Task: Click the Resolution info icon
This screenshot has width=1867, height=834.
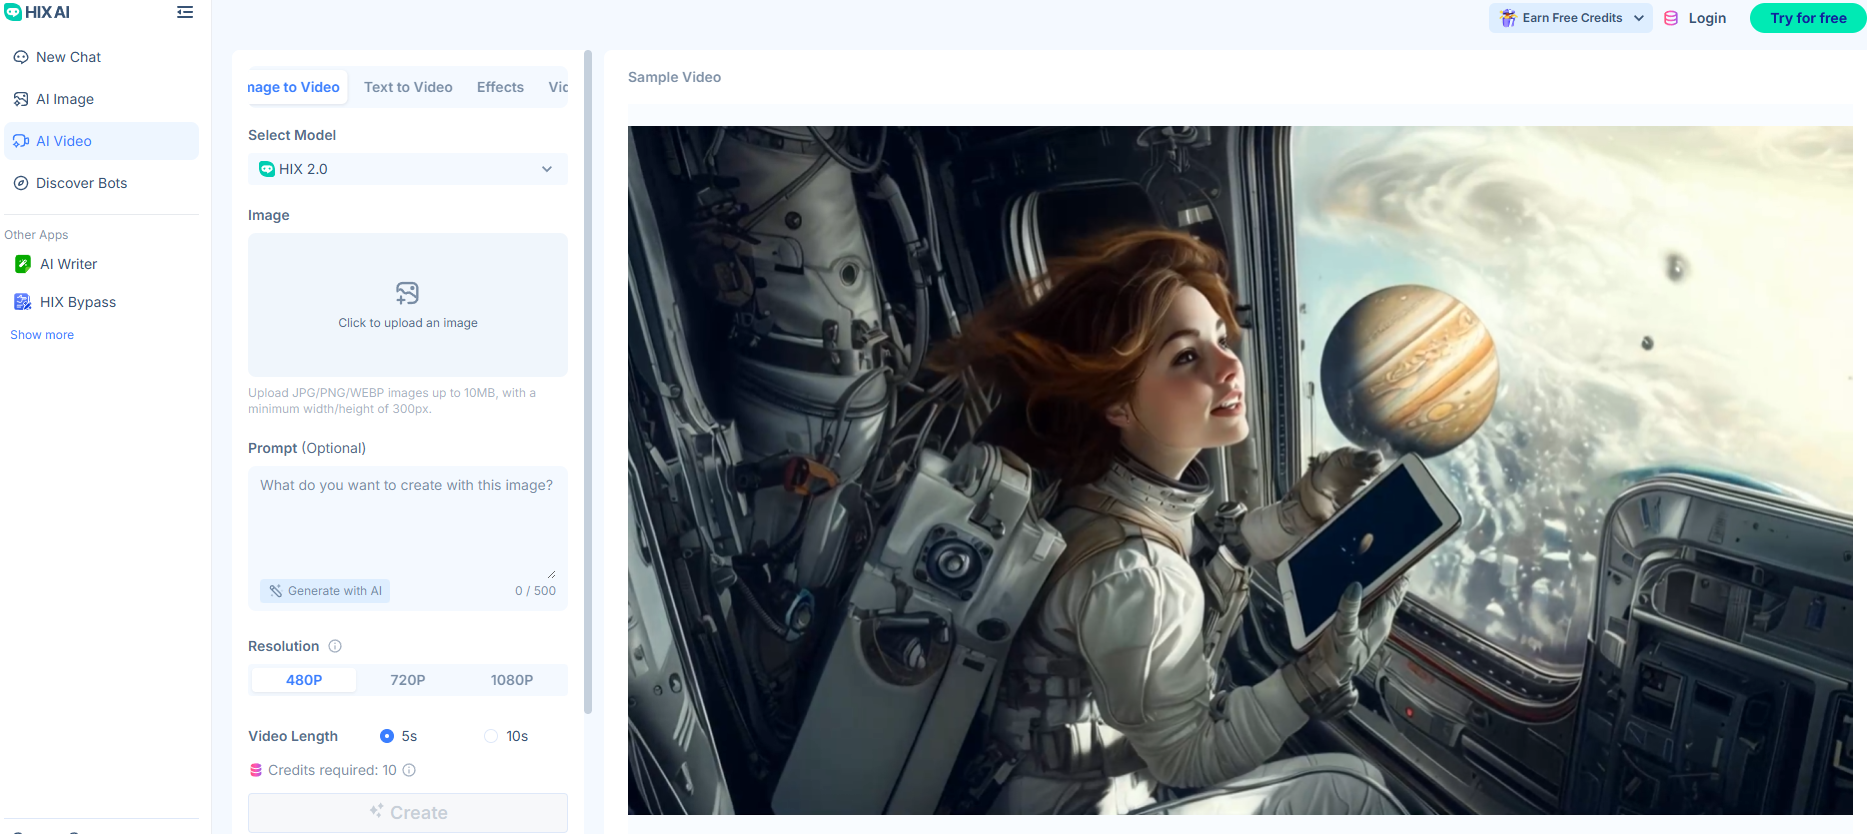Action: click(335, 646)
